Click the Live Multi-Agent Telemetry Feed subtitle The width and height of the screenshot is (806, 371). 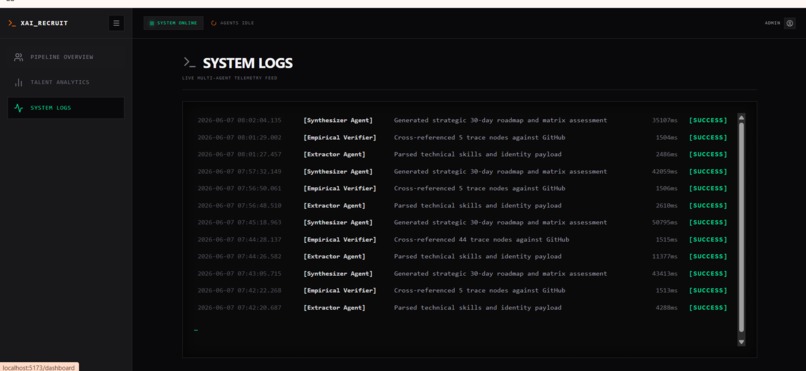(229, 78)
